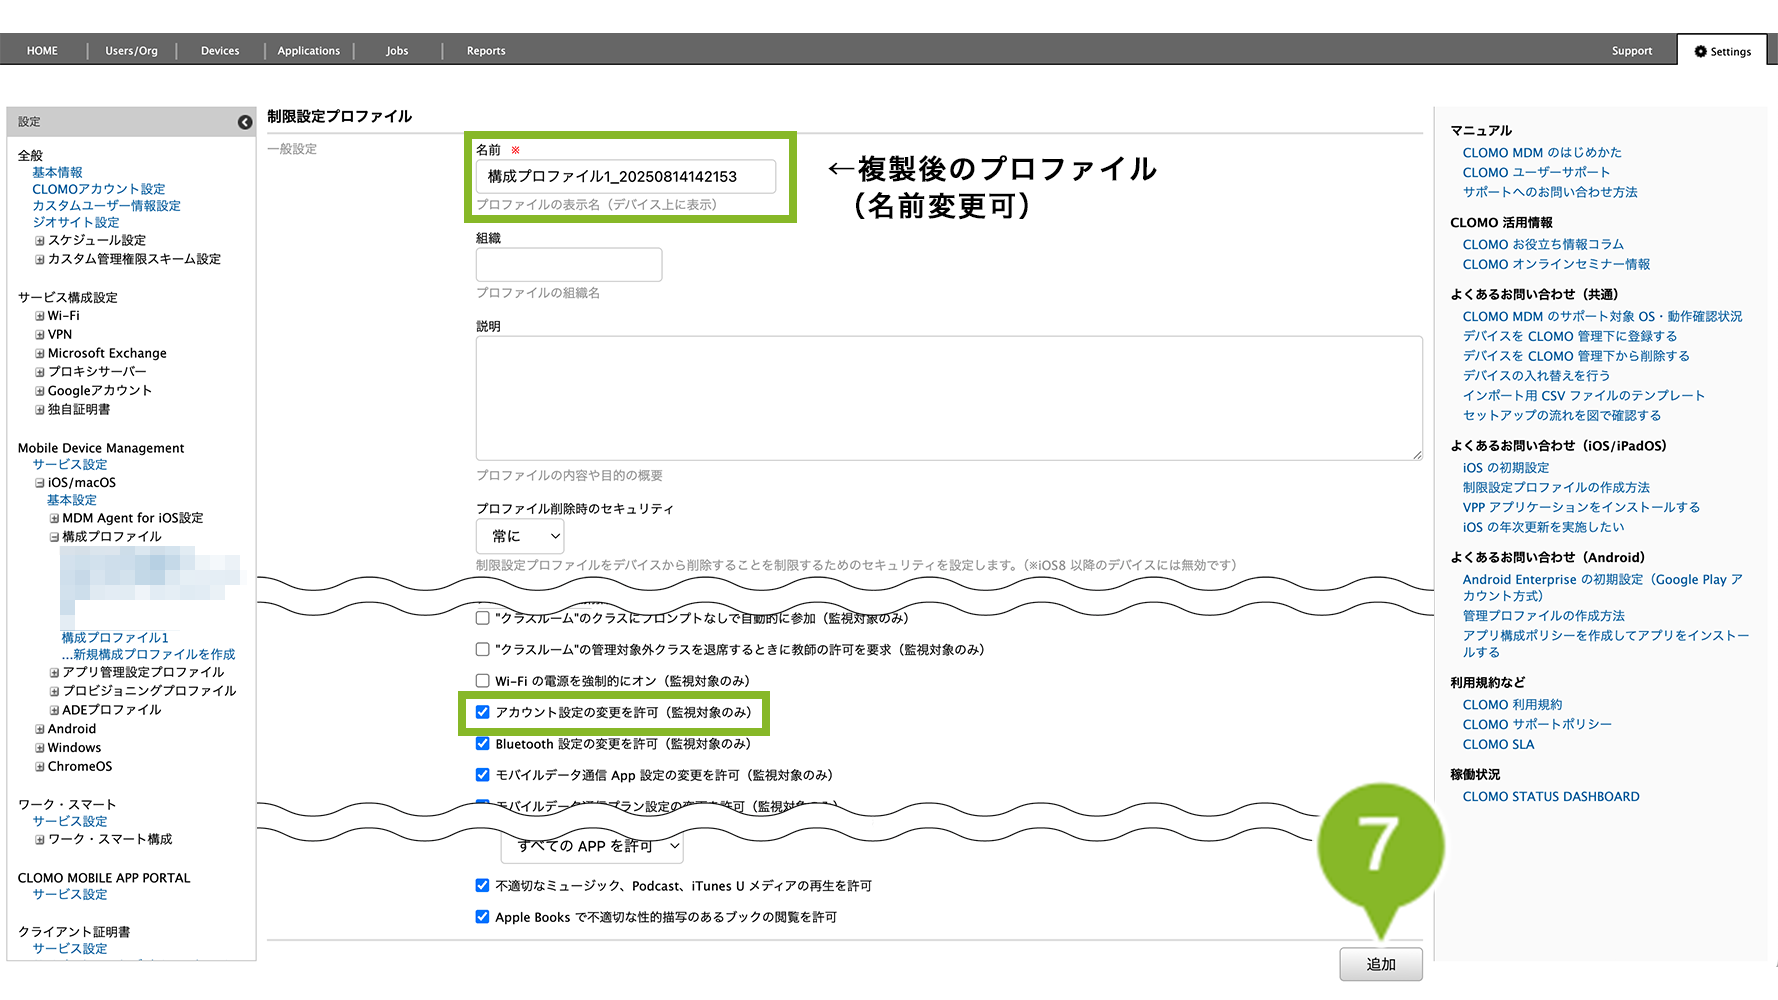Open the 常に security dropdown
Image resolution: width=1778 pixels, height=1000 pixels.
click(x=520, y=536)
